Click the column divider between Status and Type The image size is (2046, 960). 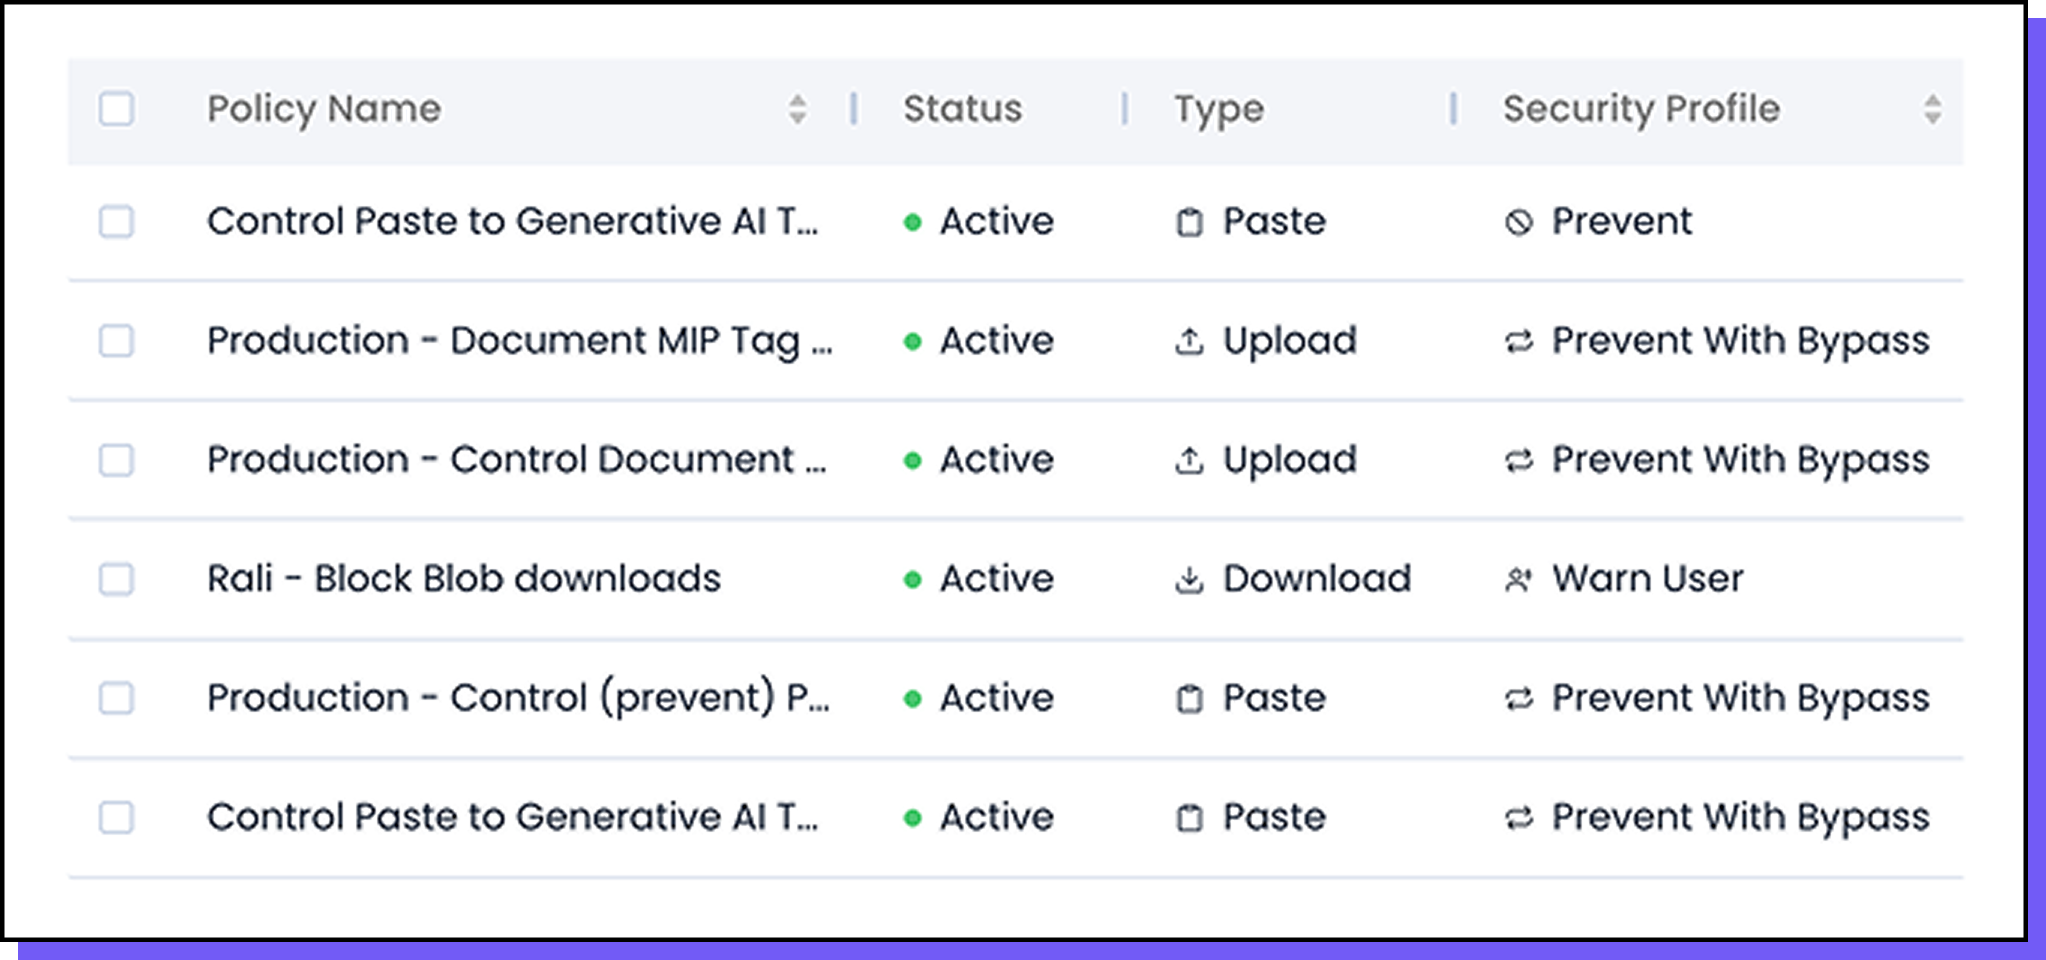[1125, 109]
